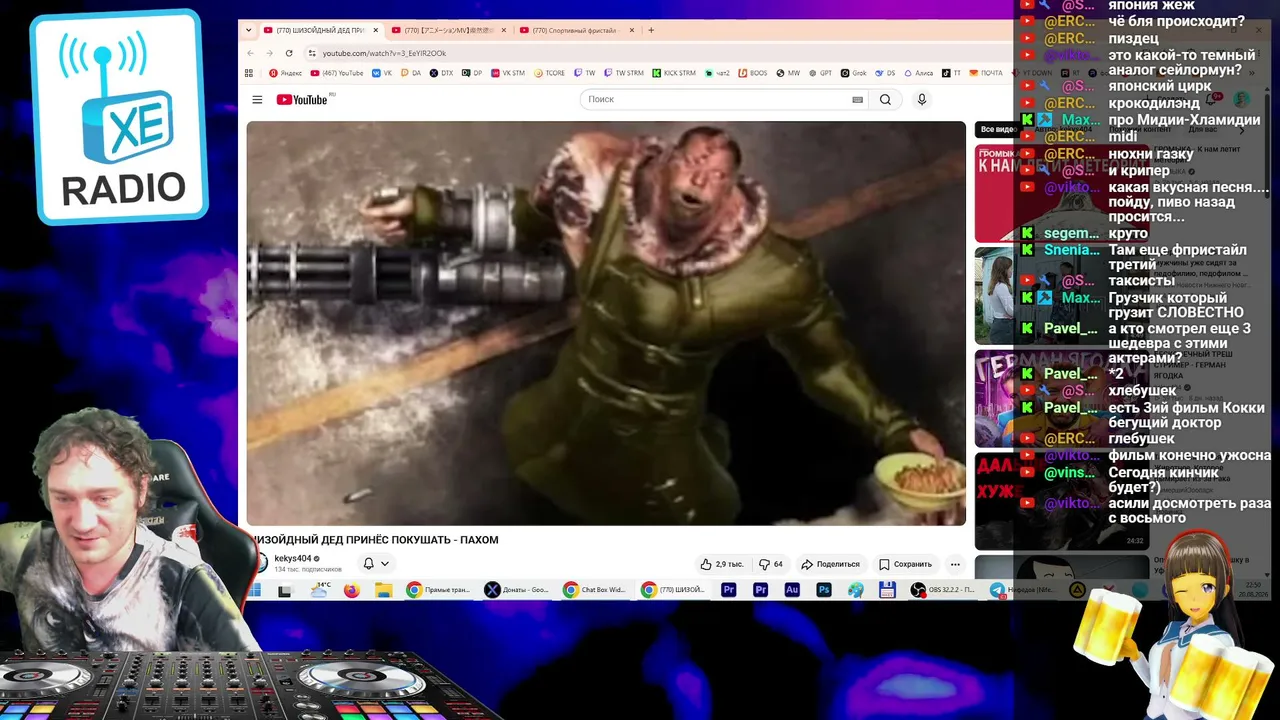Open Adobe Audition from the taskbar

(792, 590)
